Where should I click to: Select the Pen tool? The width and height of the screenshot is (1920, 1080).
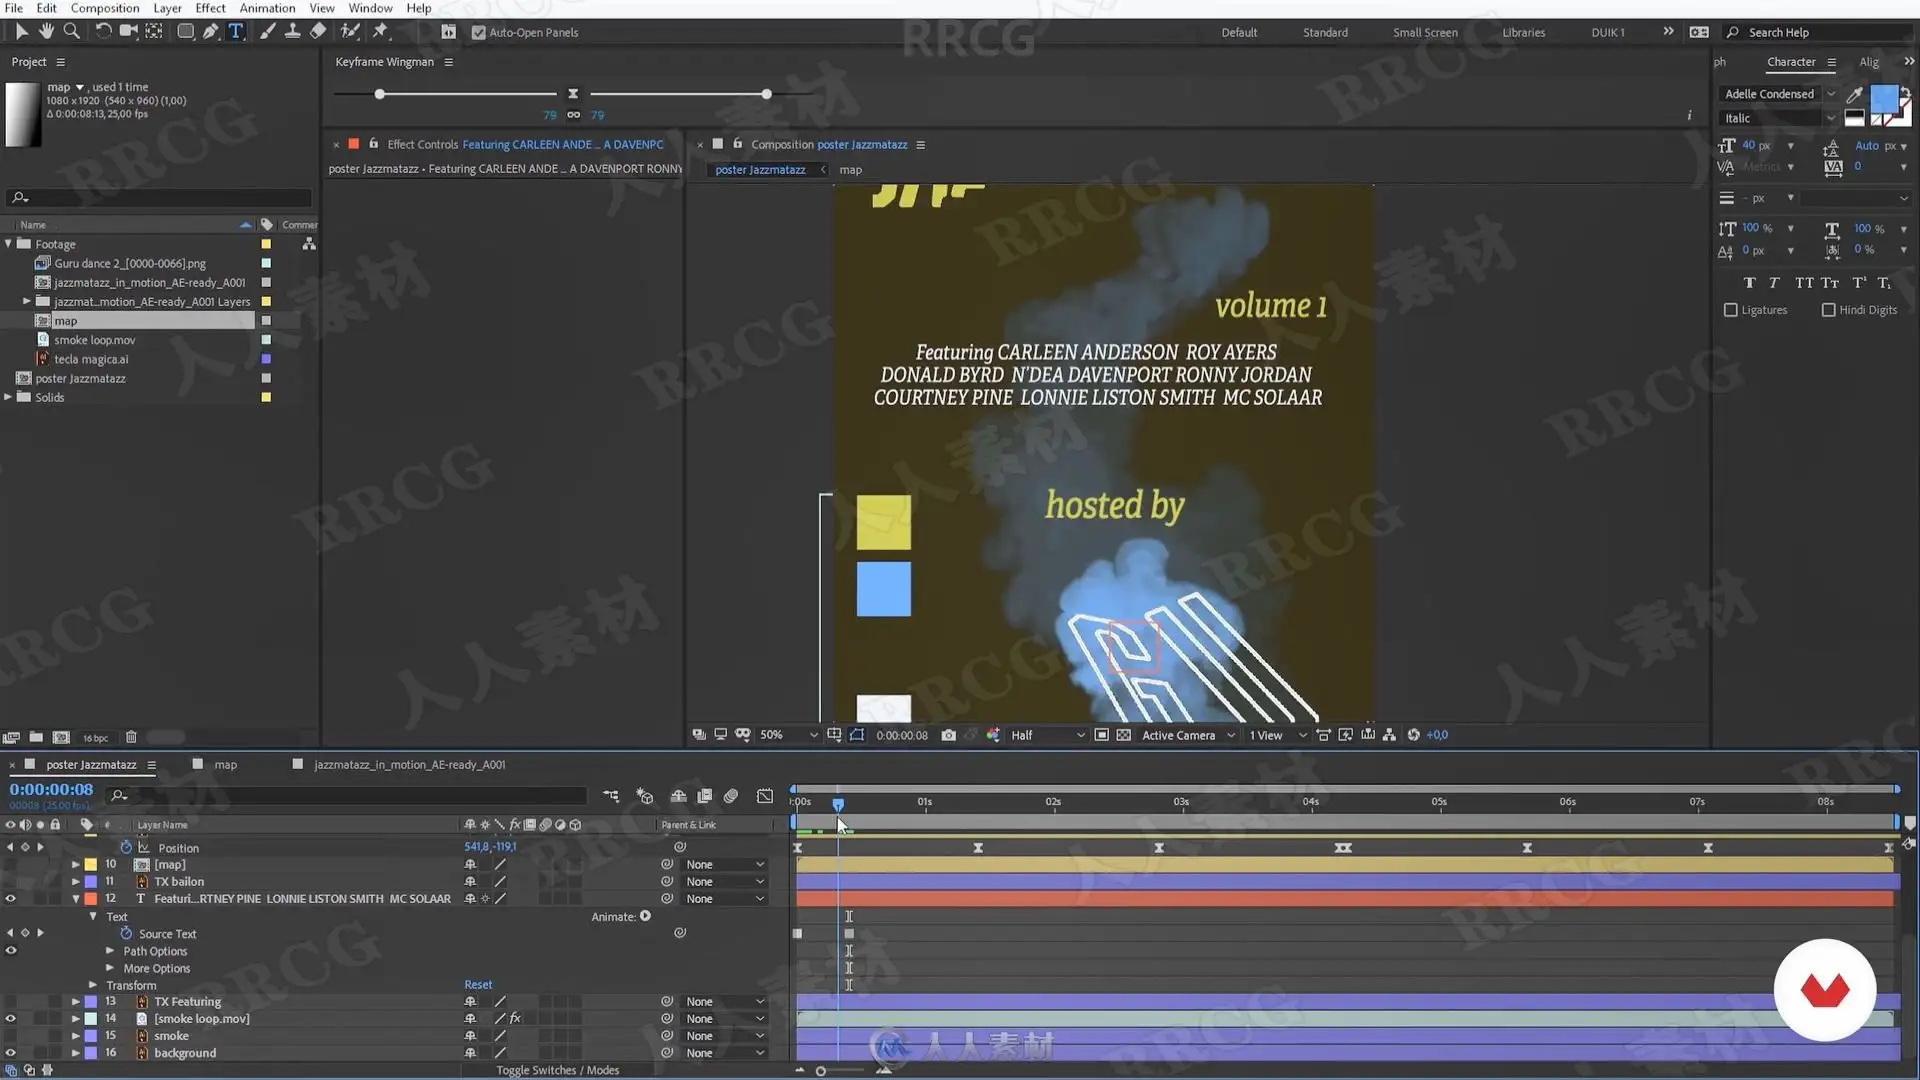point(210,32)
